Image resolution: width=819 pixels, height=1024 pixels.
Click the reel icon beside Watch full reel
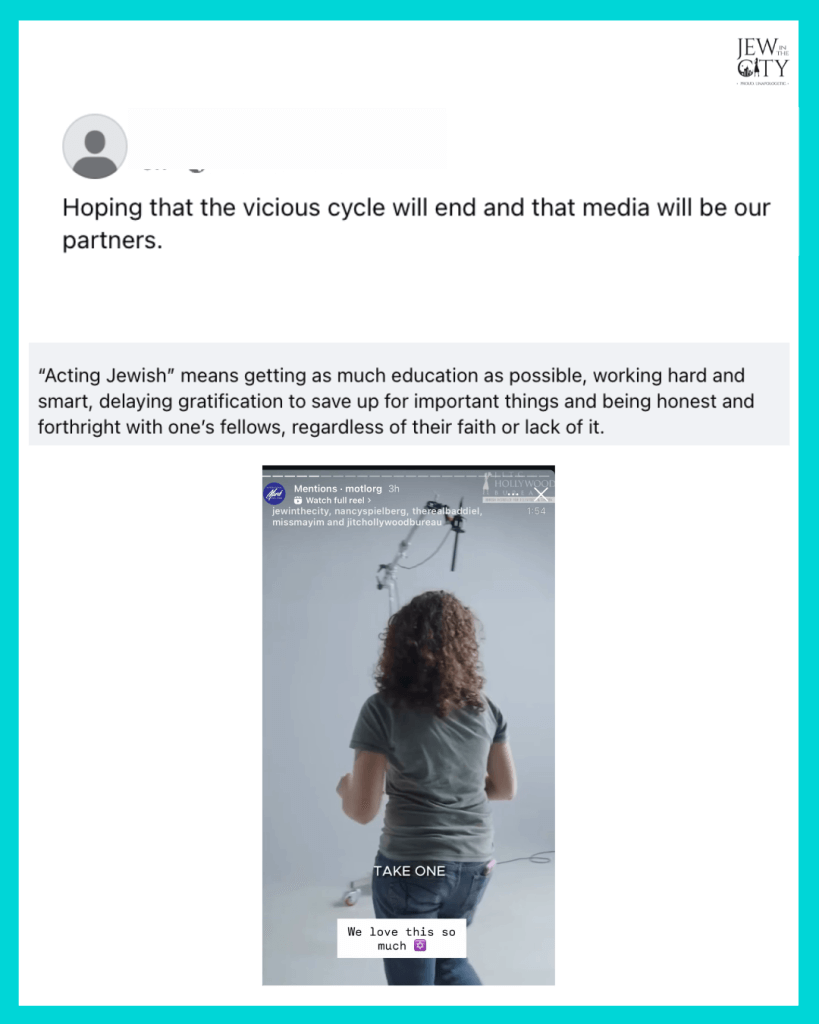tap(298, 500)
